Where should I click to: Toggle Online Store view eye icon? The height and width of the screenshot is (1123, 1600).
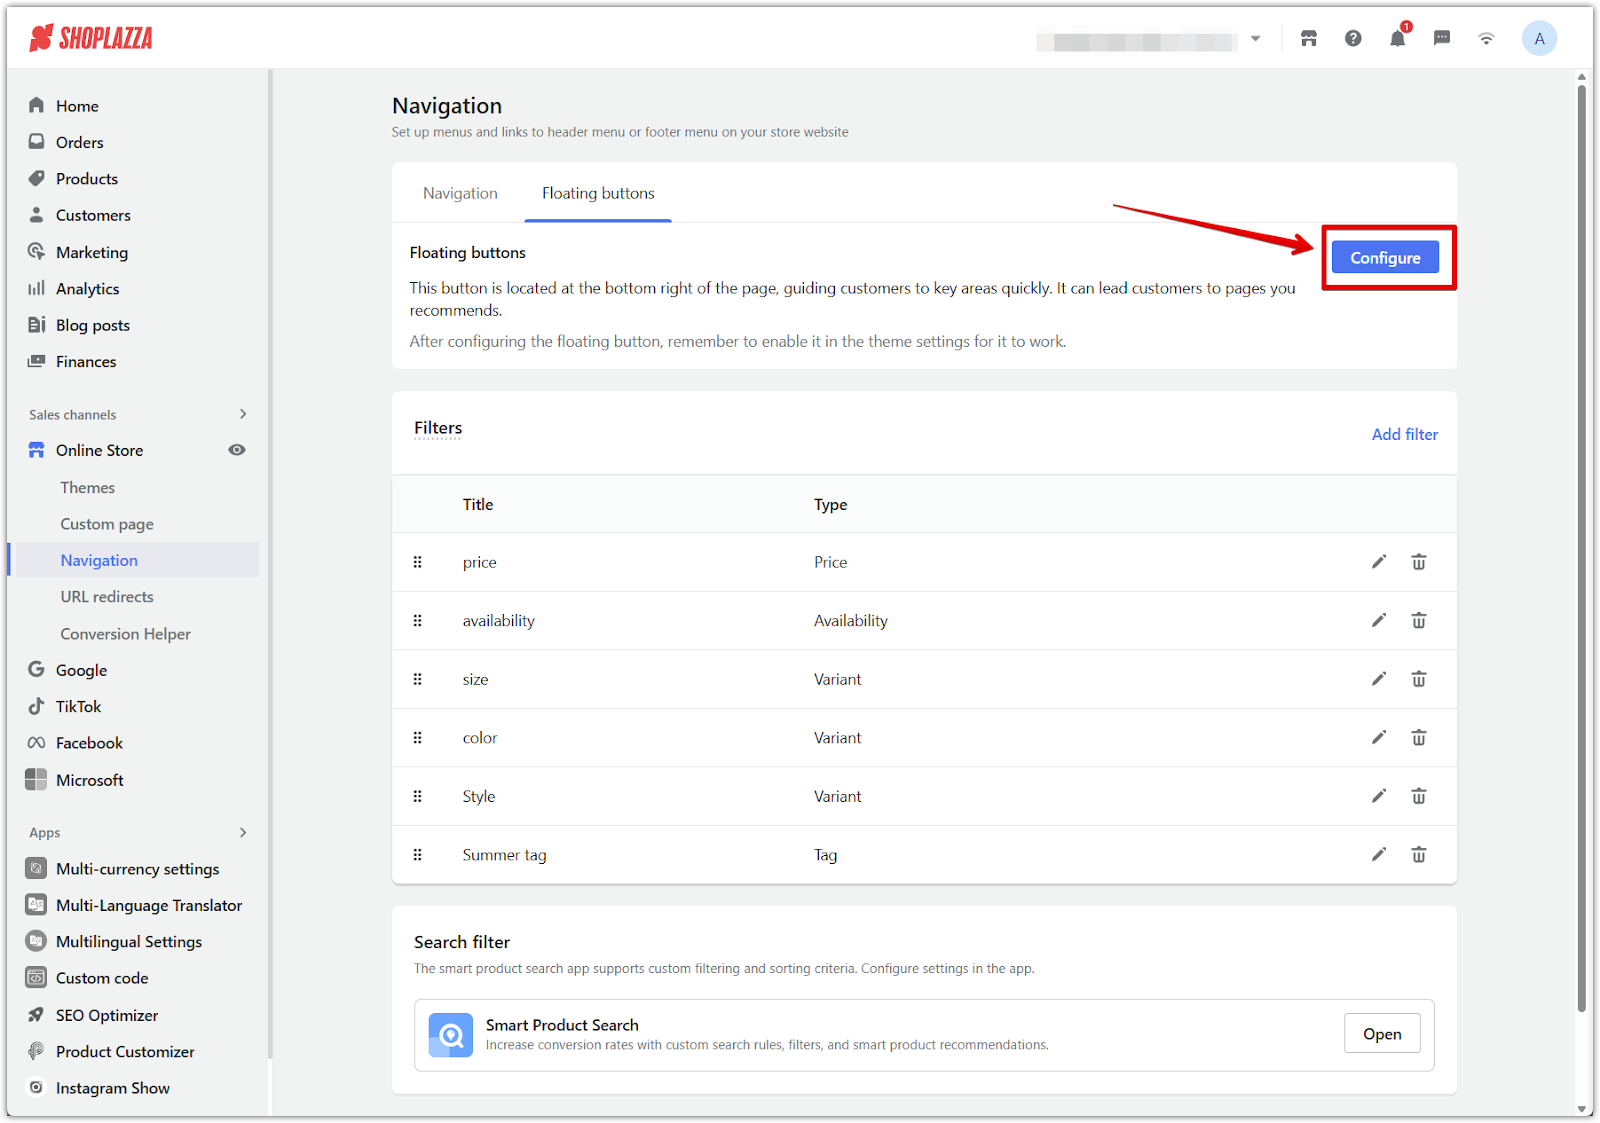pos(237,450)
